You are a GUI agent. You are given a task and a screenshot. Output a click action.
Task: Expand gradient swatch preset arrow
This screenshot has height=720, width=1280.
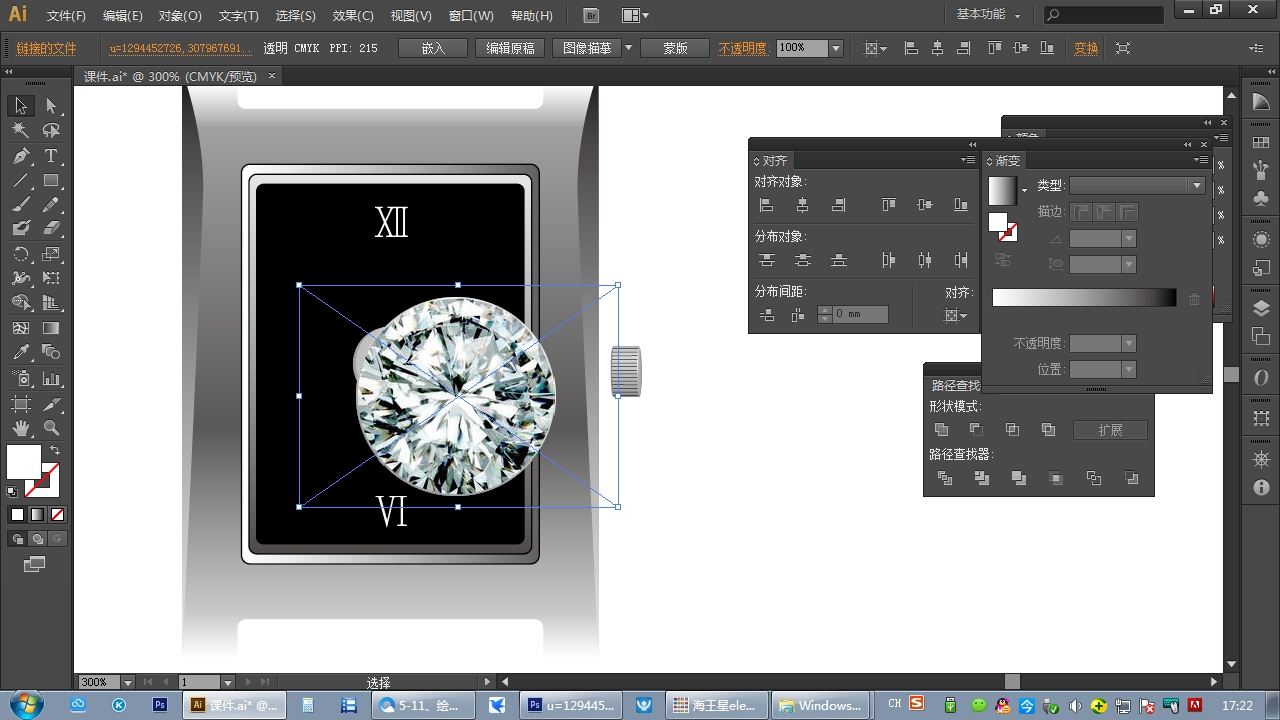click(x=1024, y=190)
